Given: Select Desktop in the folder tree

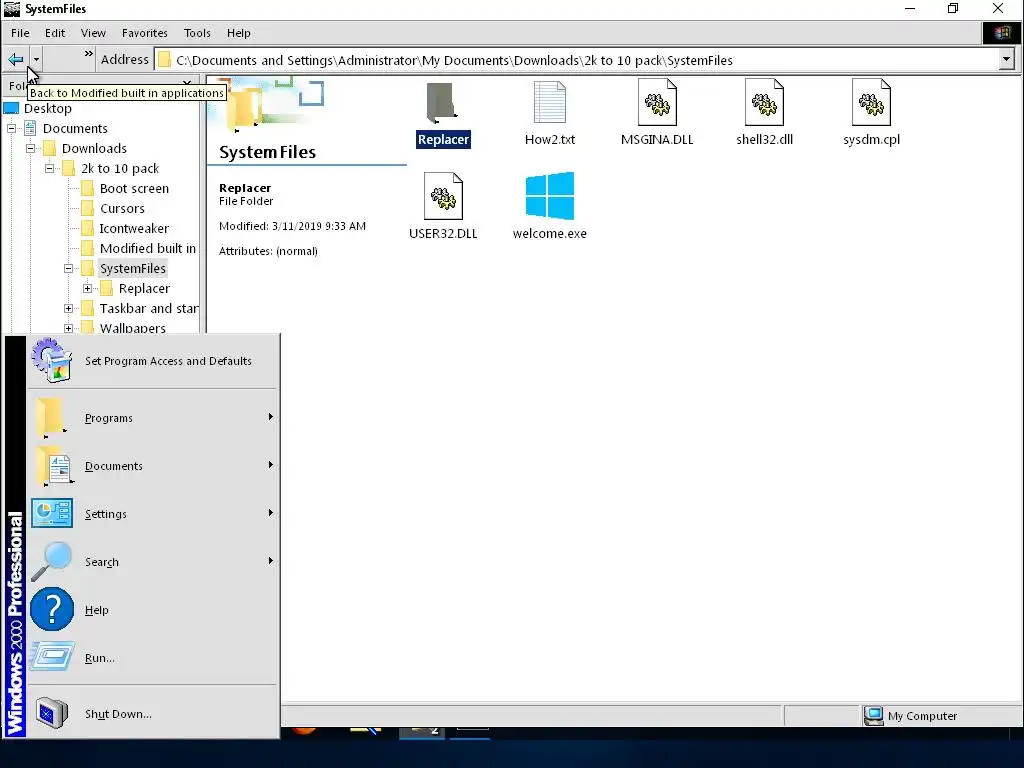Looking at the screenshot, I should 48,108.
